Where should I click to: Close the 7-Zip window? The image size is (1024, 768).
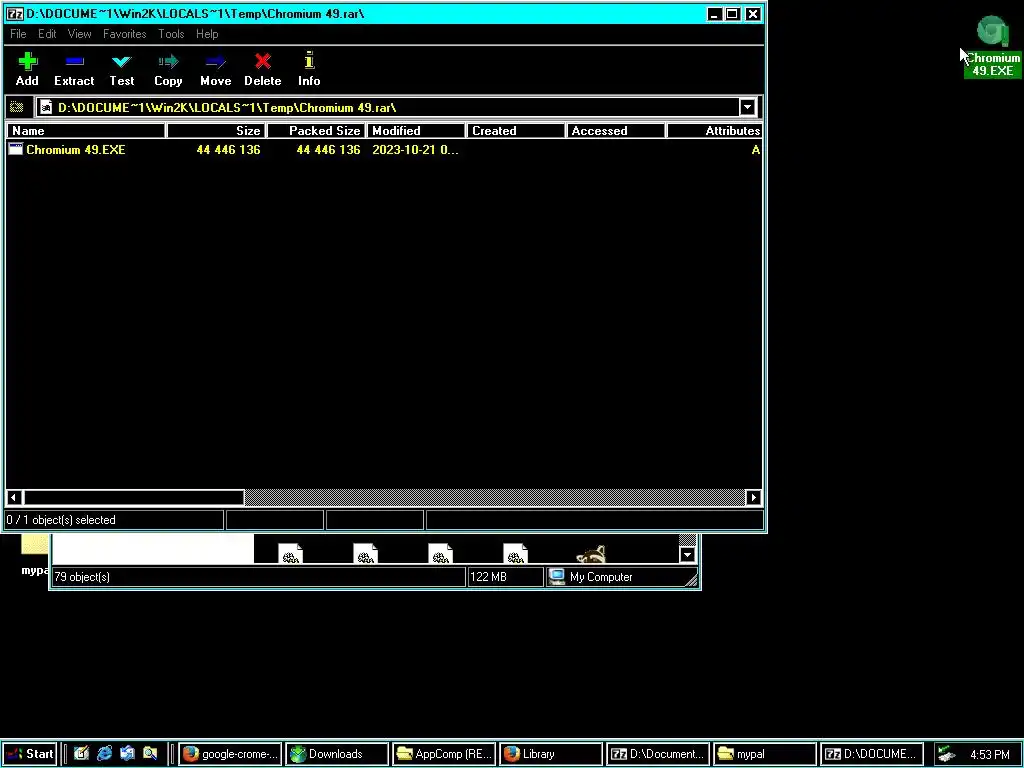click(753, 14)
